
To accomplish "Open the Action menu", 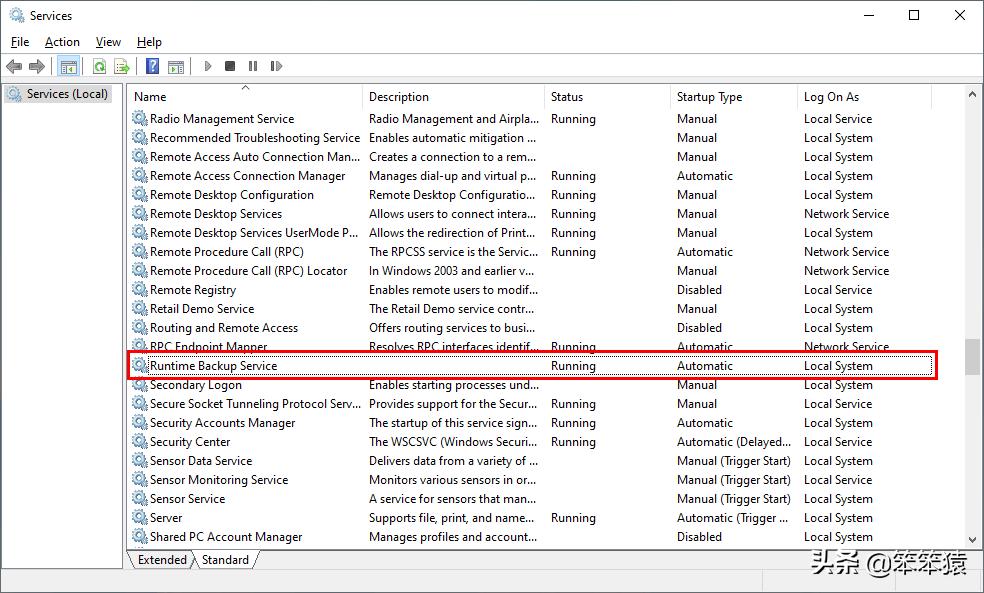I will pos(61,42).
